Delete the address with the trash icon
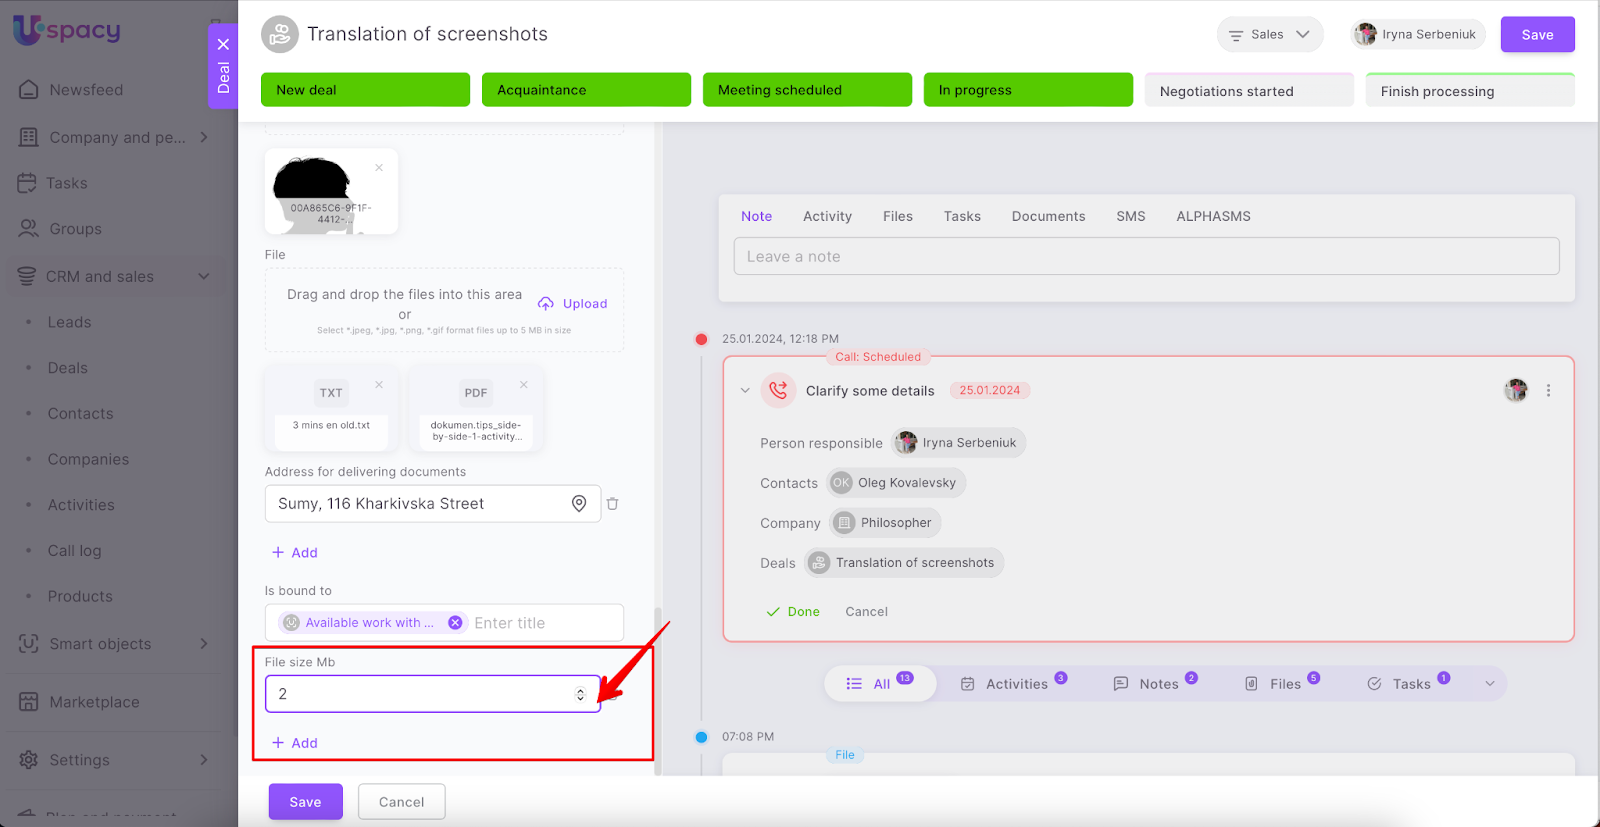The image size is (1600, 827). [612, 504]
